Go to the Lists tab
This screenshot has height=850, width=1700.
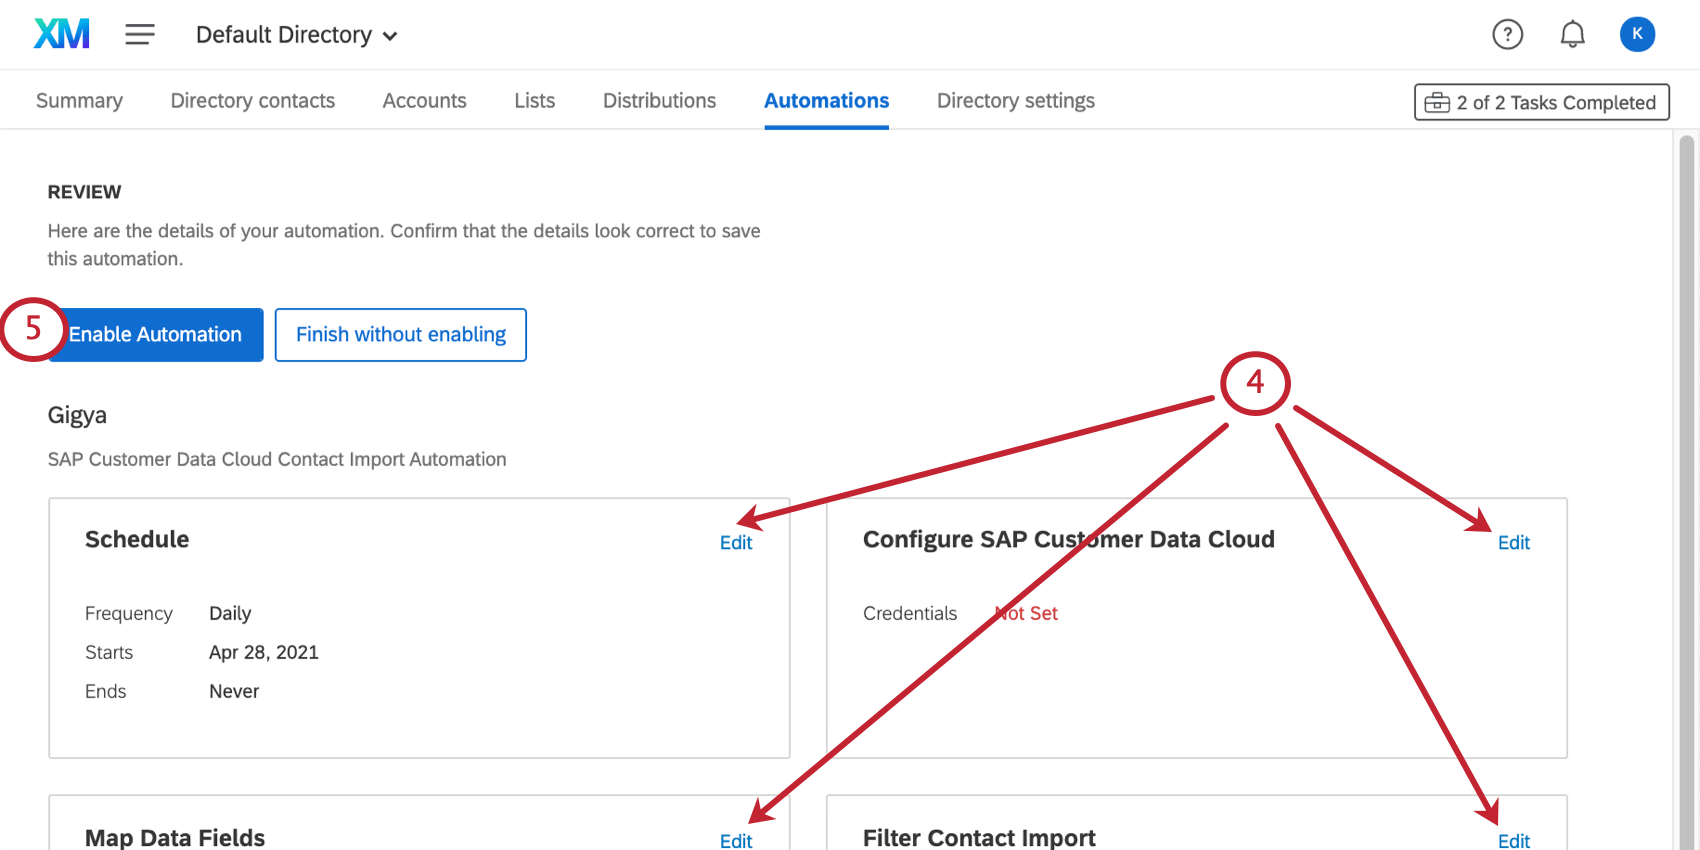pyautogui.click(x=534, y=101)
